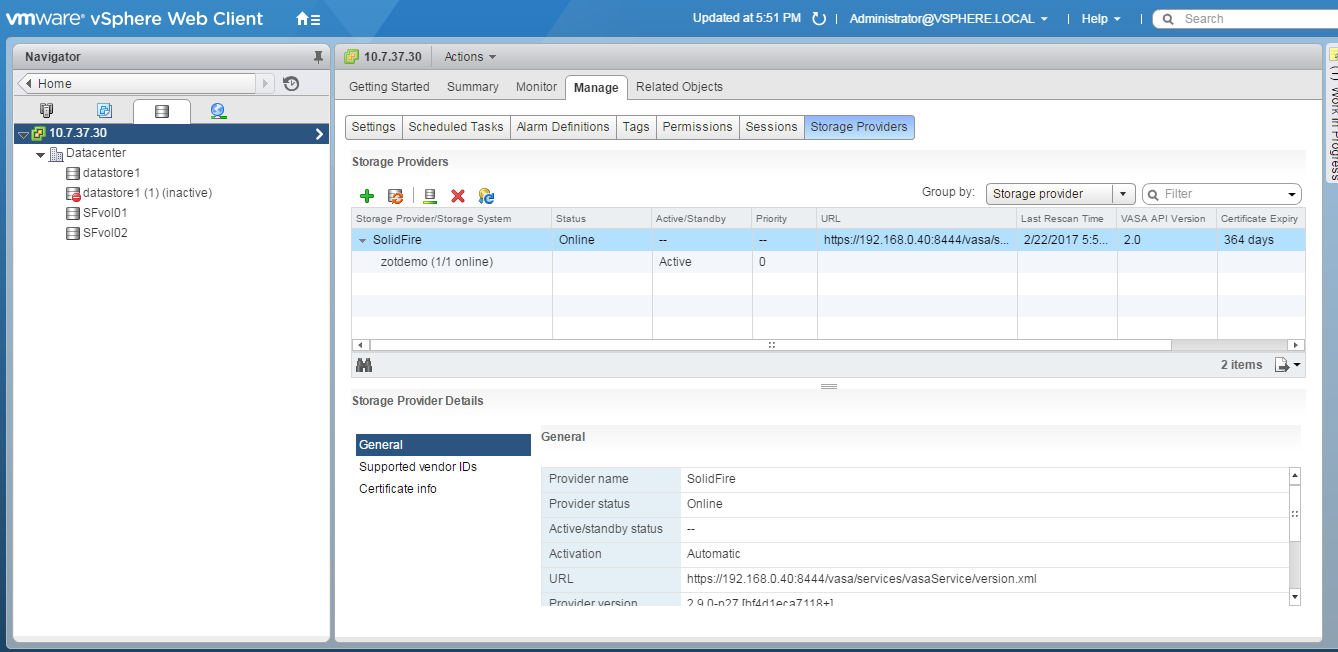Collapse the 10.7.37.30 vCenter node
Viewport: 1338px width, 652px height.
pyautogui.click(x=23, y=133)
